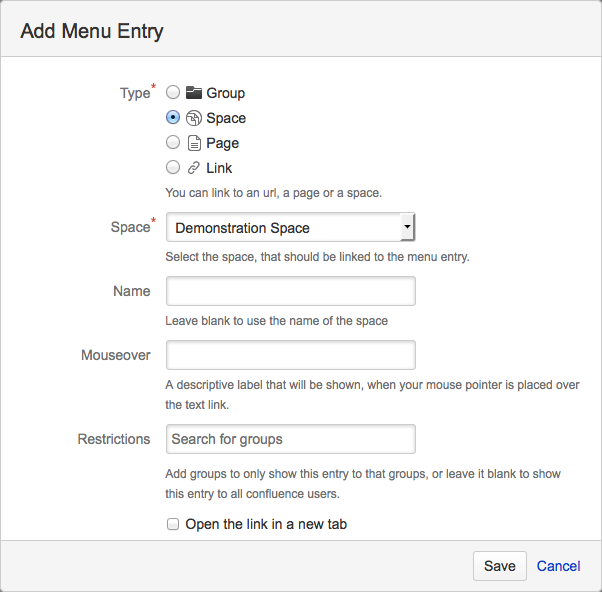
Task: Click the folder icon next to Group
Action: pos(194,93)
